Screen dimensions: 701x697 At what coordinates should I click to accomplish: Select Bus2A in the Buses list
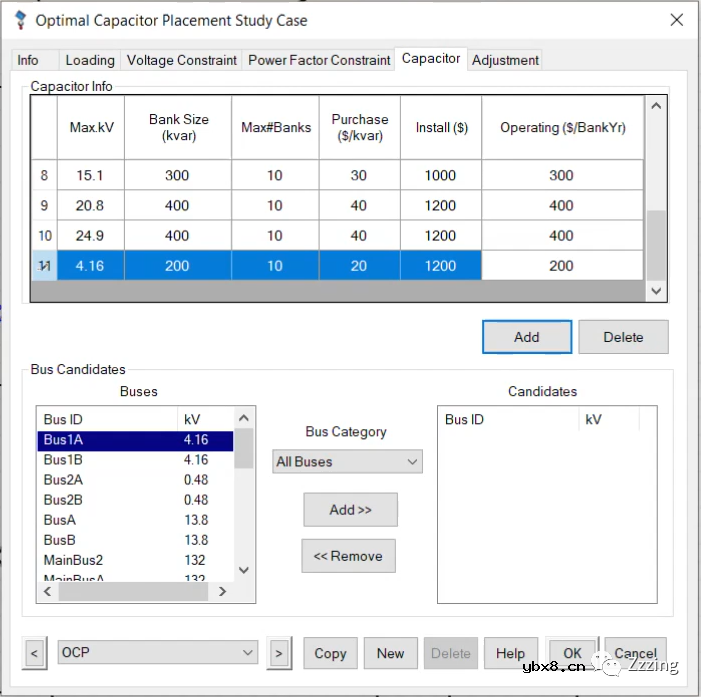click(x=63, y=480)
